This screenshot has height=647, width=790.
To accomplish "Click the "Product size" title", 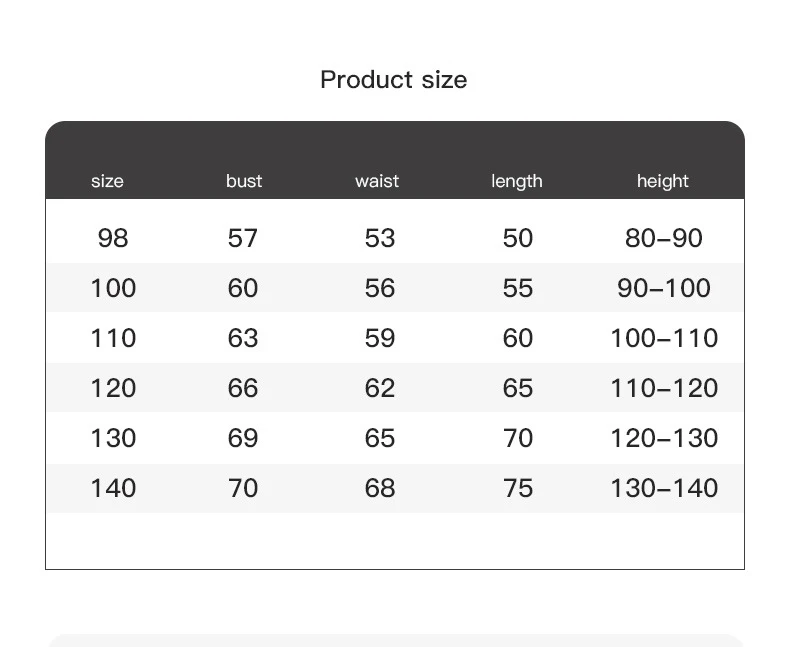I will (393, 80).
